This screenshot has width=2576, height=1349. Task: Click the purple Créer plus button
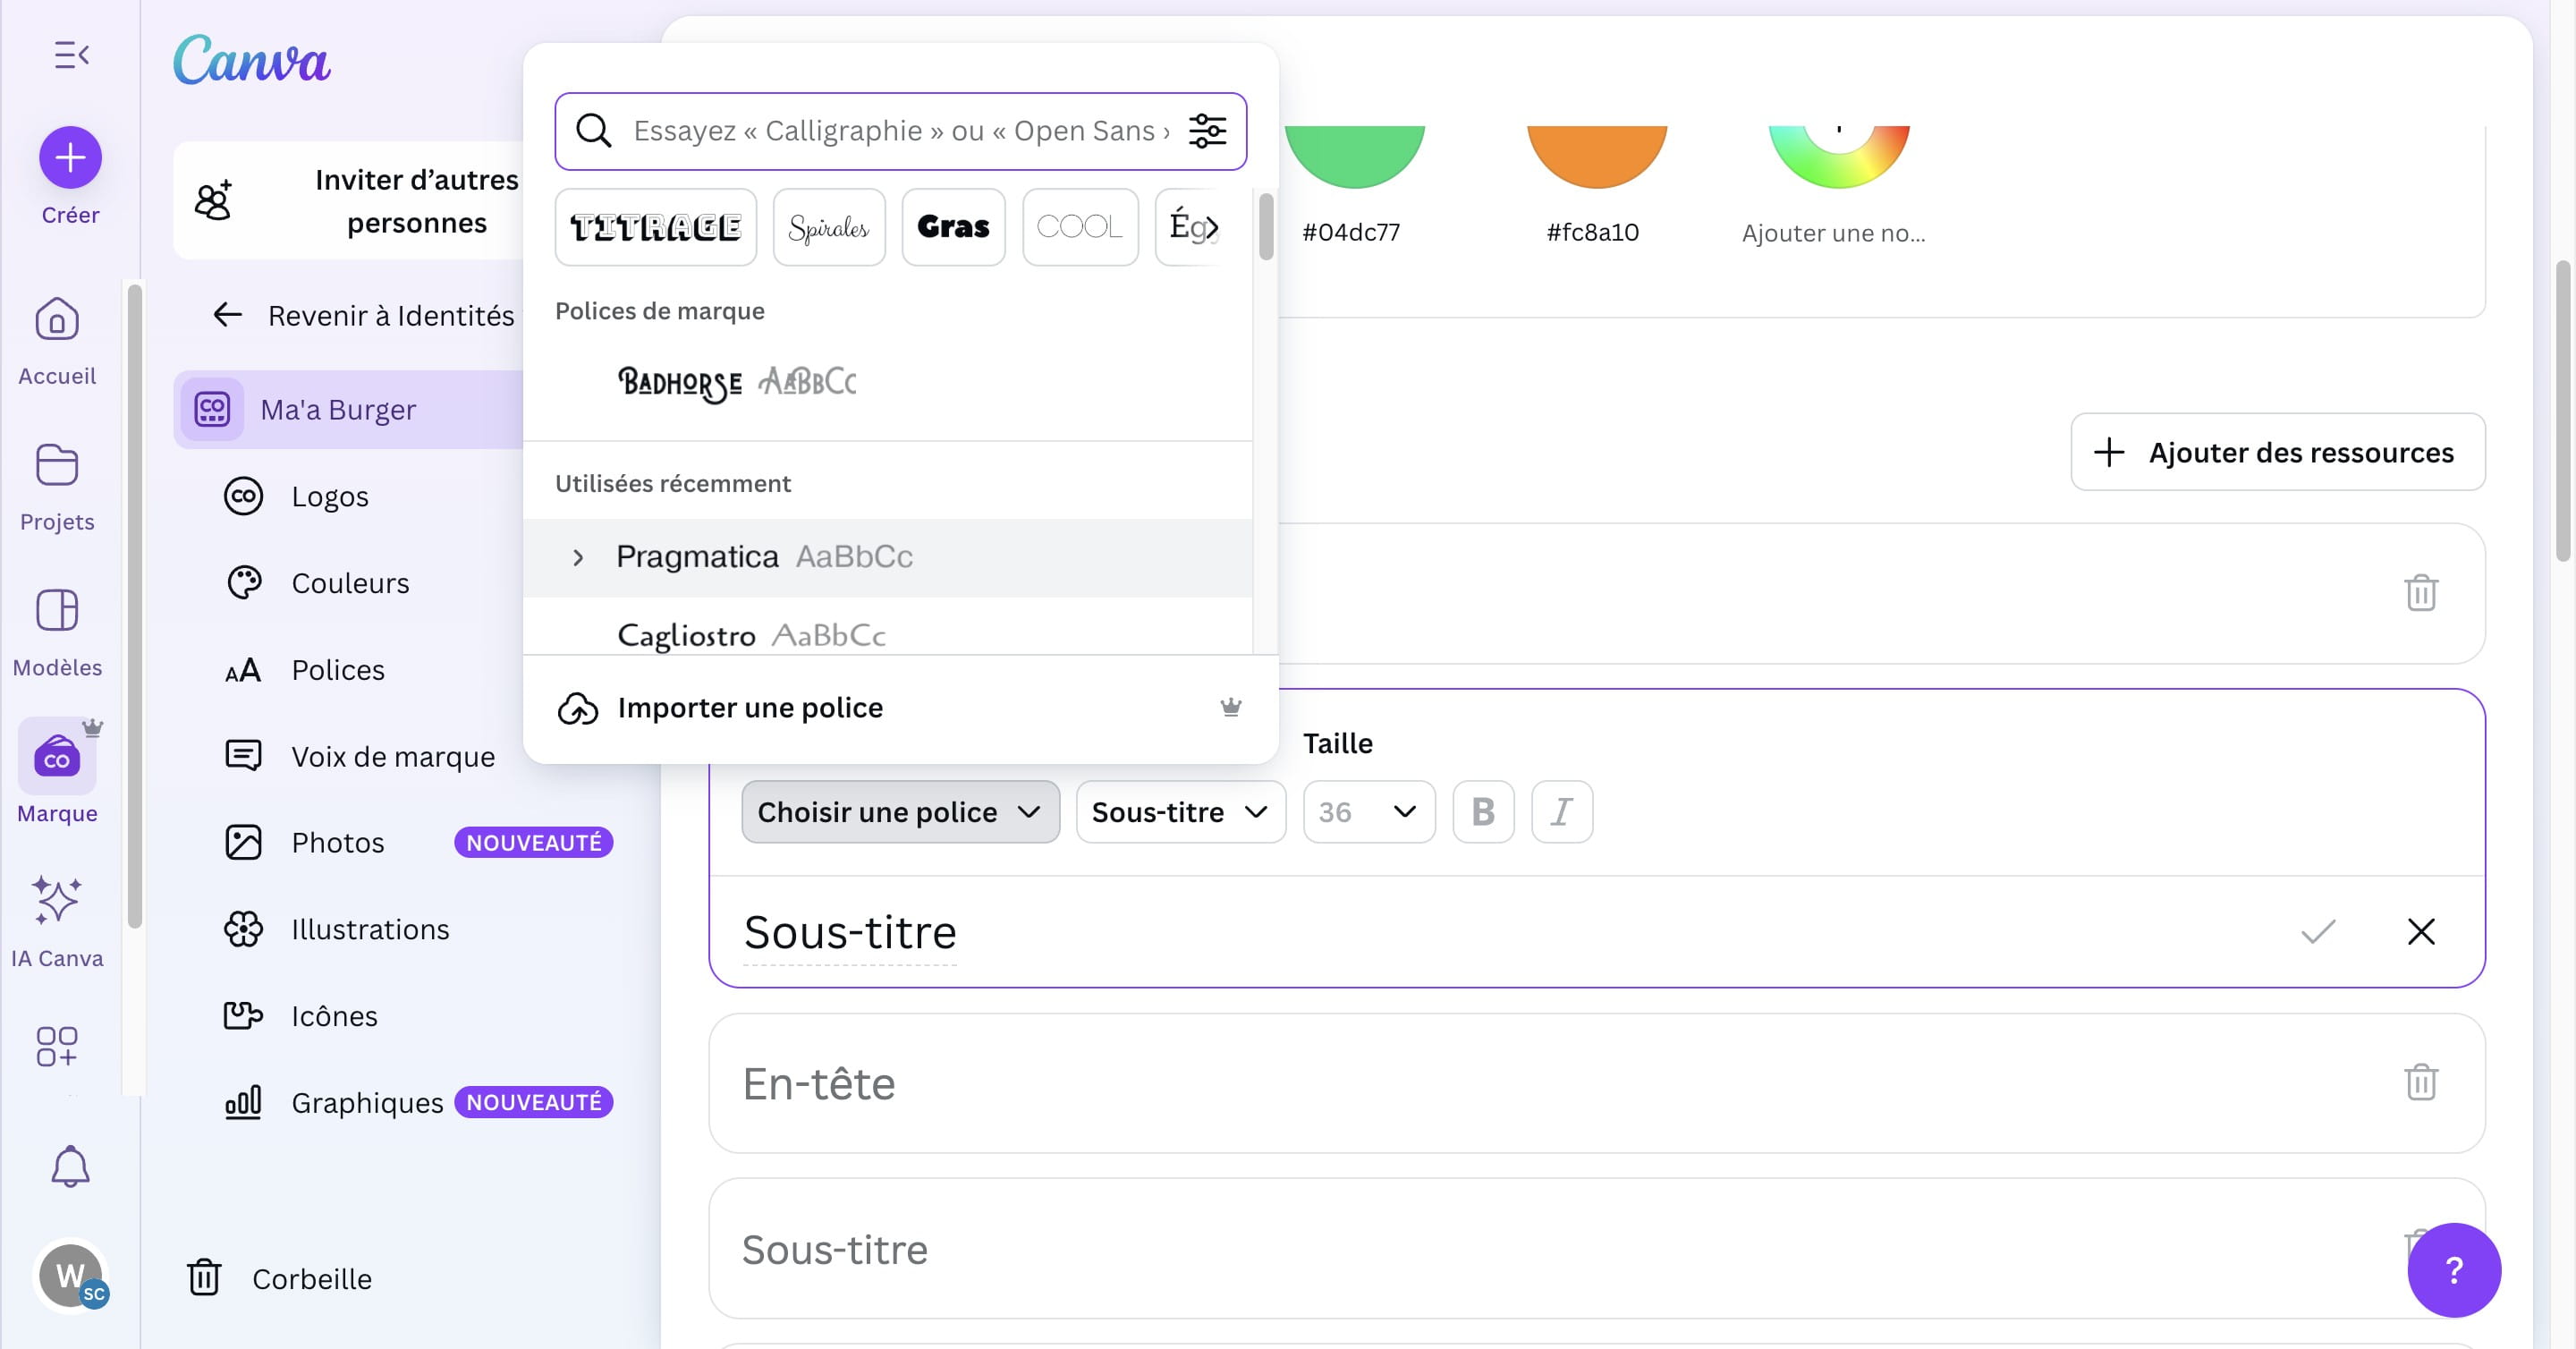(70, 157)
